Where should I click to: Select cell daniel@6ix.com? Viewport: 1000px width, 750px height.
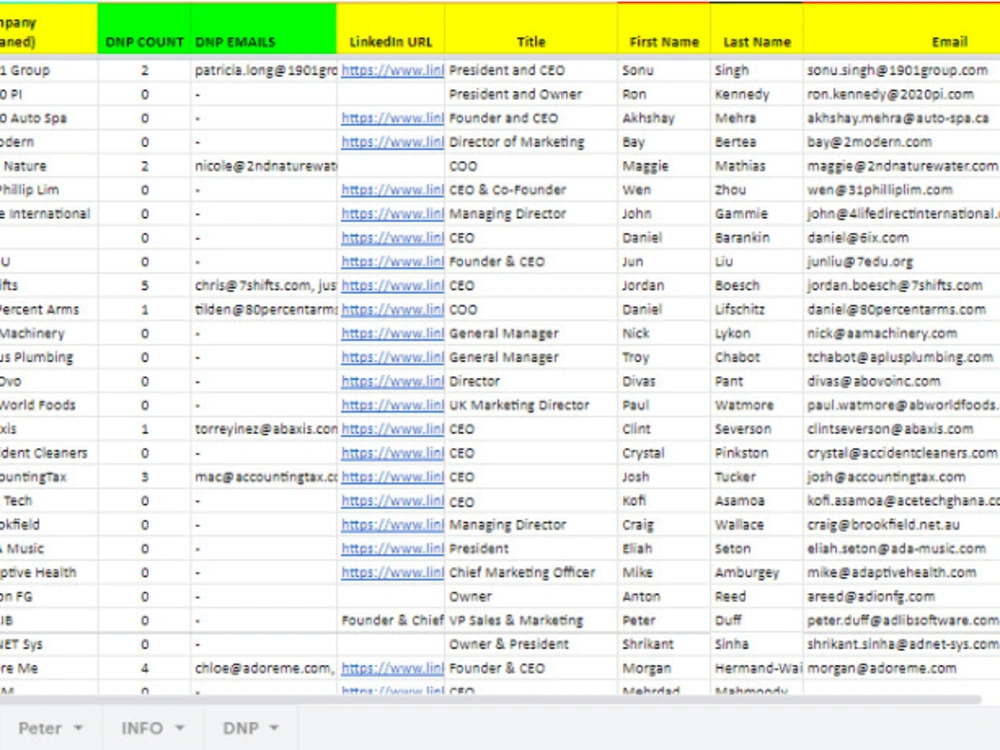coord(901,237)
